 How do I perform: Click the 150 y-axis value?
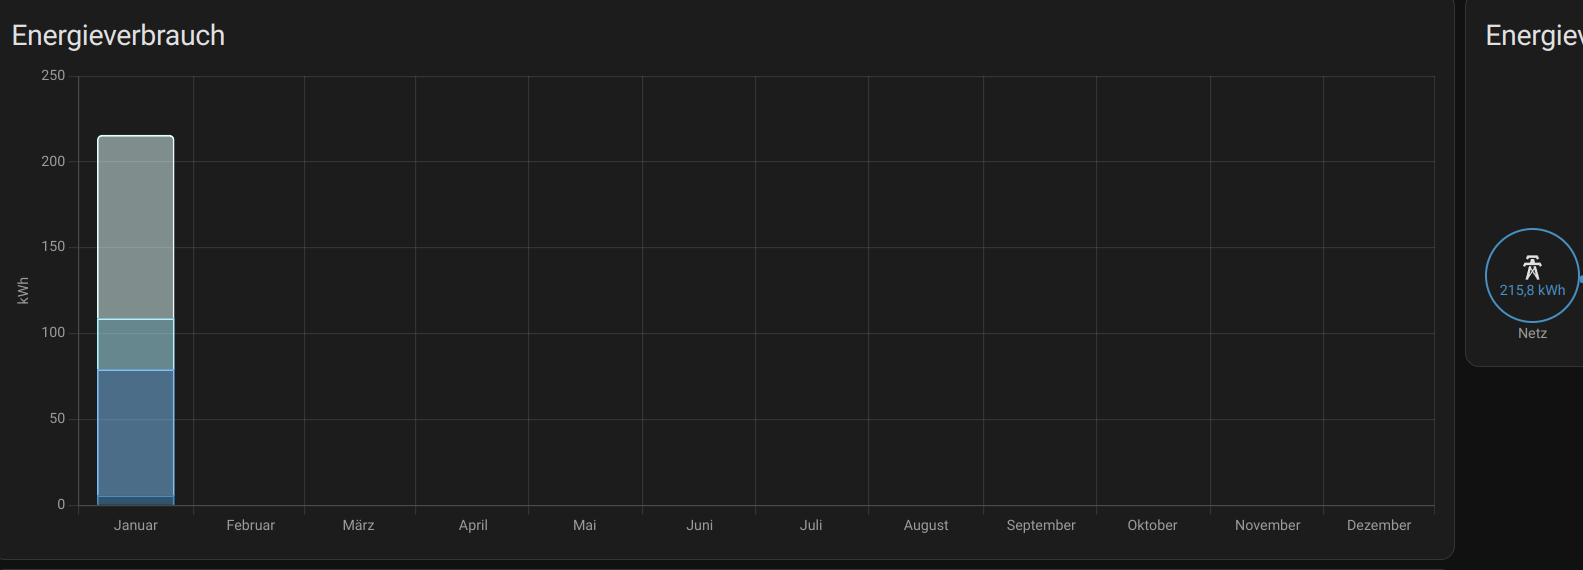coord(53,246)
